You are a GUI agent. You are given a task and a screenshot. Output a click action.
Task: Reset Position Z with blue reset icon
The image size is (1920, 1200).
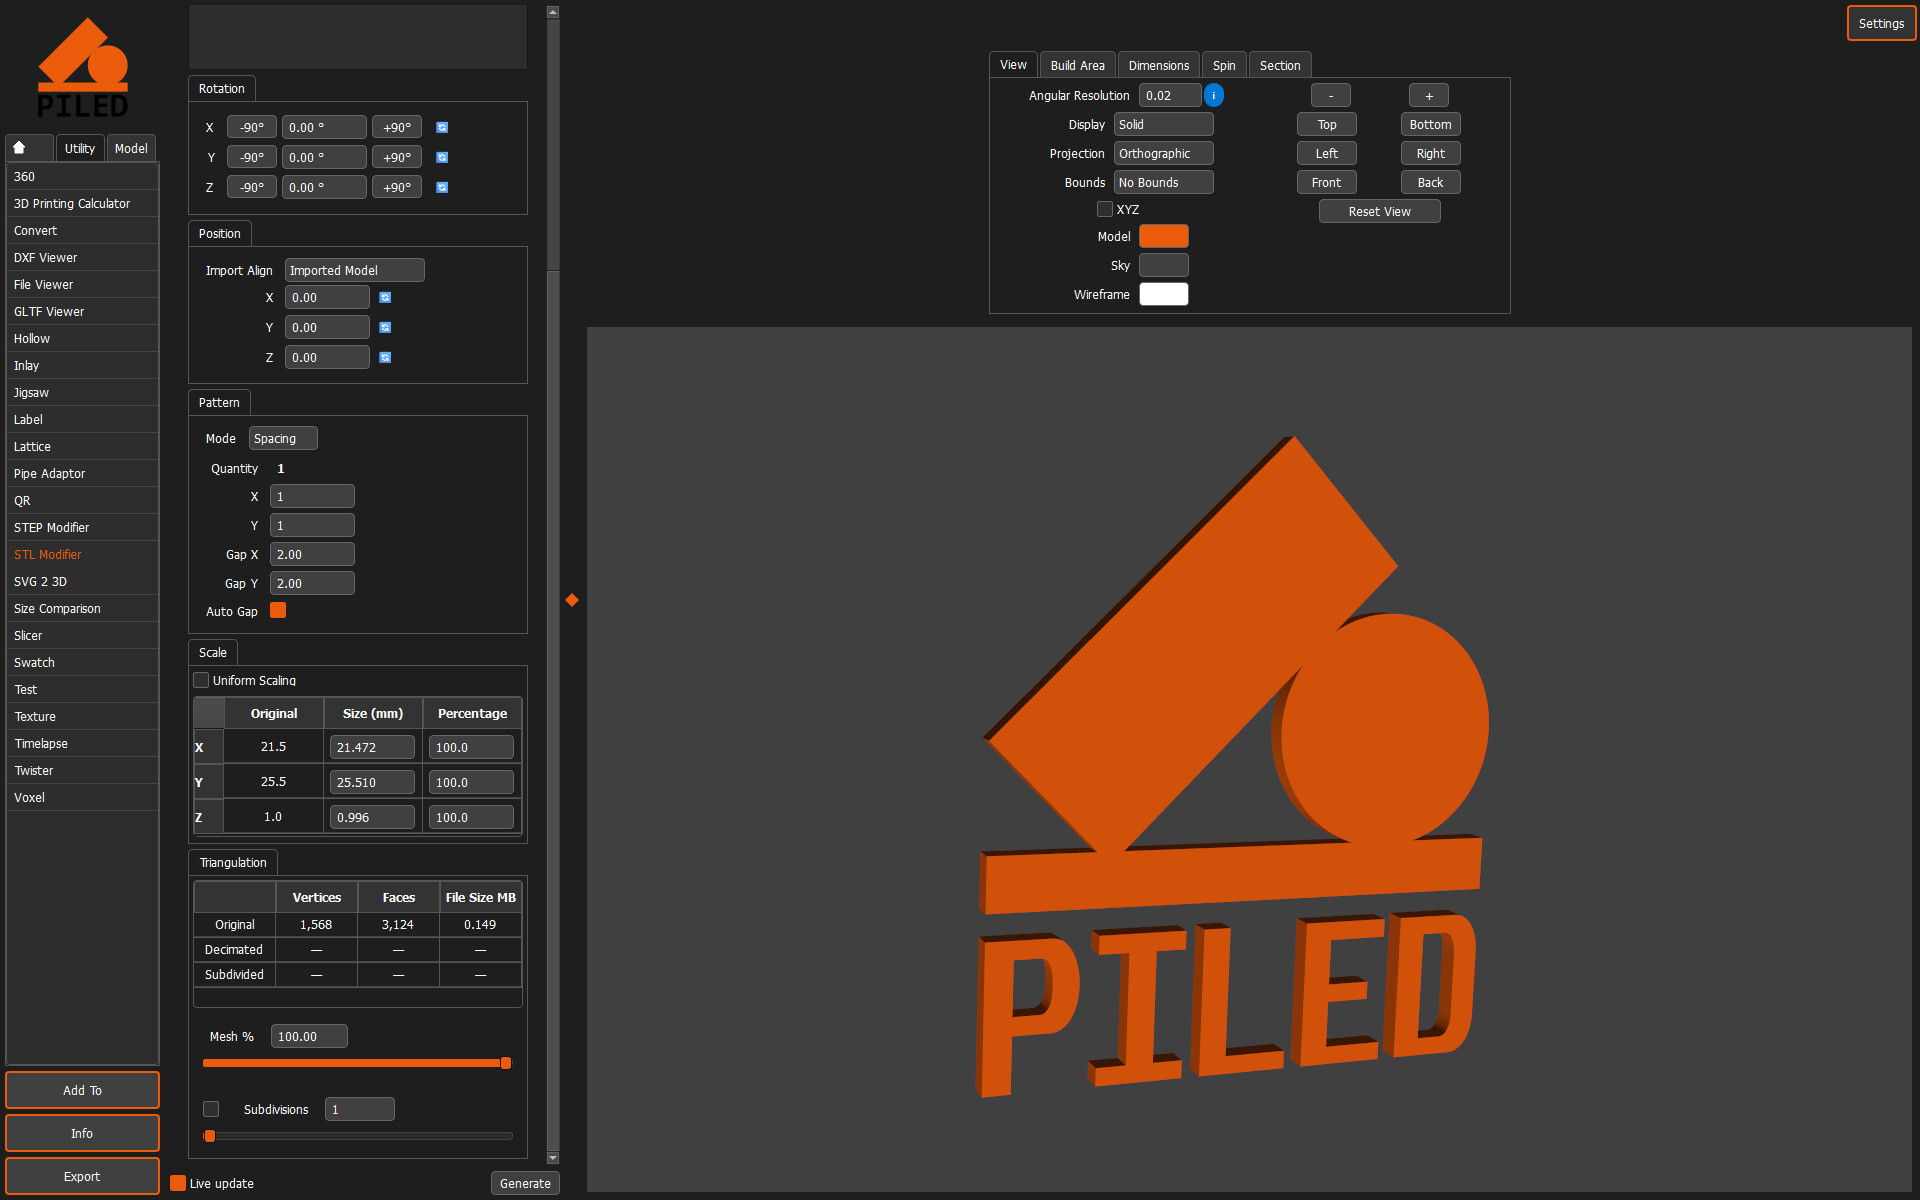pyautogui.click(x=385, y=358)
